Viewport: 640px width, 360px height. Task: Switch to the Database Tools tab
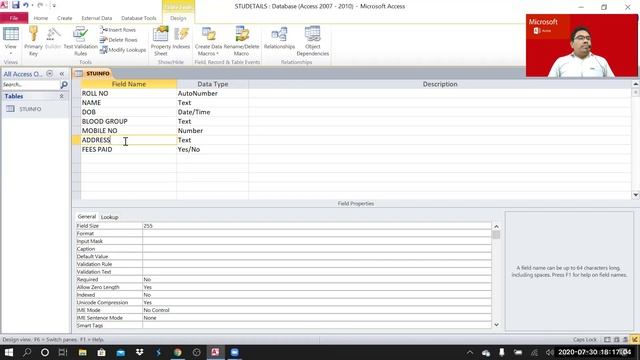tap(139, 18)
